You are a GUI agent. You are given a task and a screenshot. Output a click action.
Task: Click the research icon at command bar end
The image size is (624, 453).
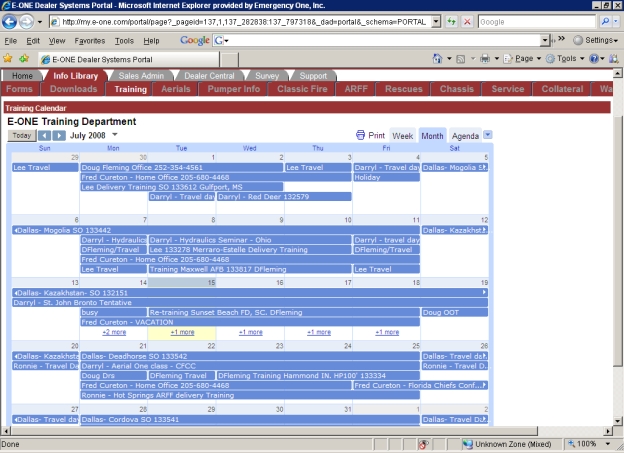tap(614, 59)
